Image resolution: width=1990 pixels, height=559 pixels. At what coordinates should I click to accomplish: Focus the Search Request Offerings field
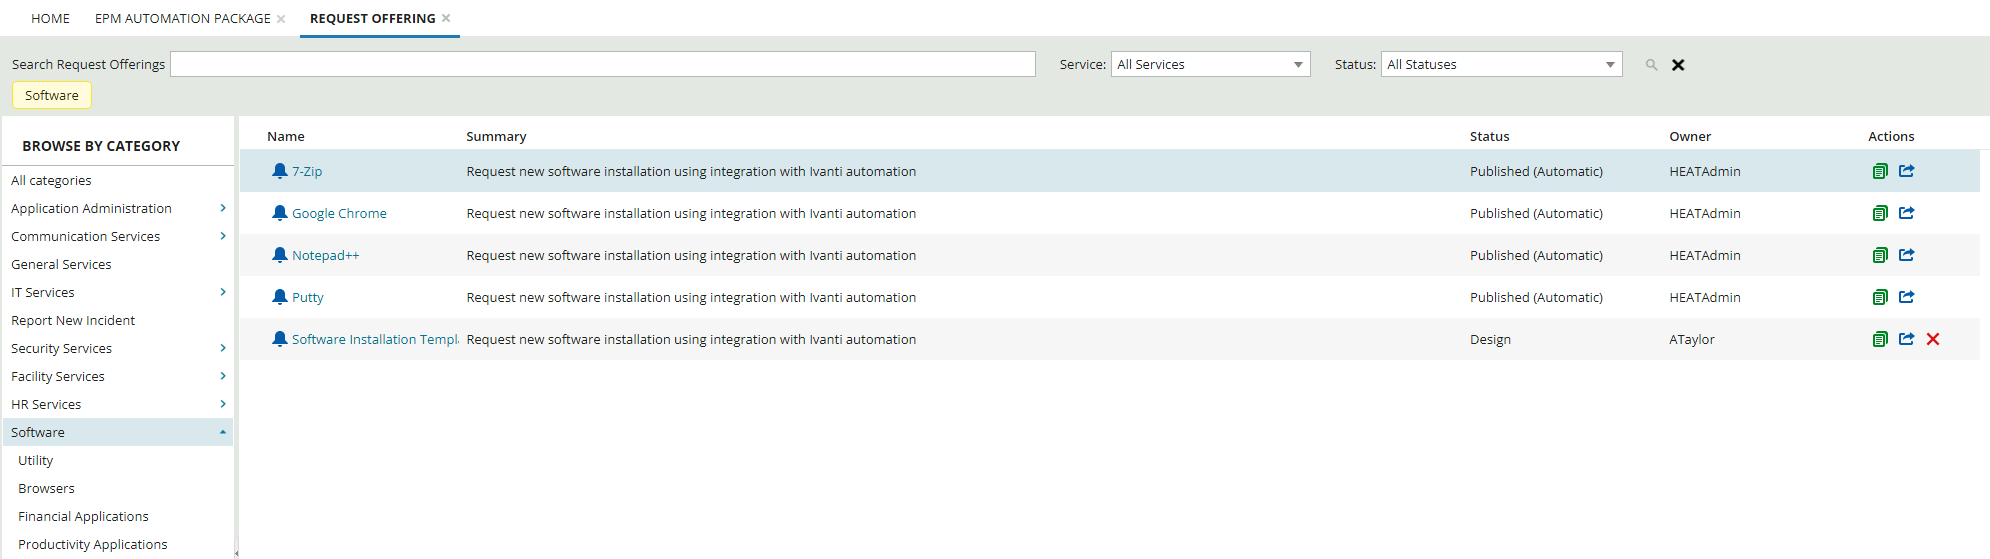pyautogui.click(x=603, y=64)
